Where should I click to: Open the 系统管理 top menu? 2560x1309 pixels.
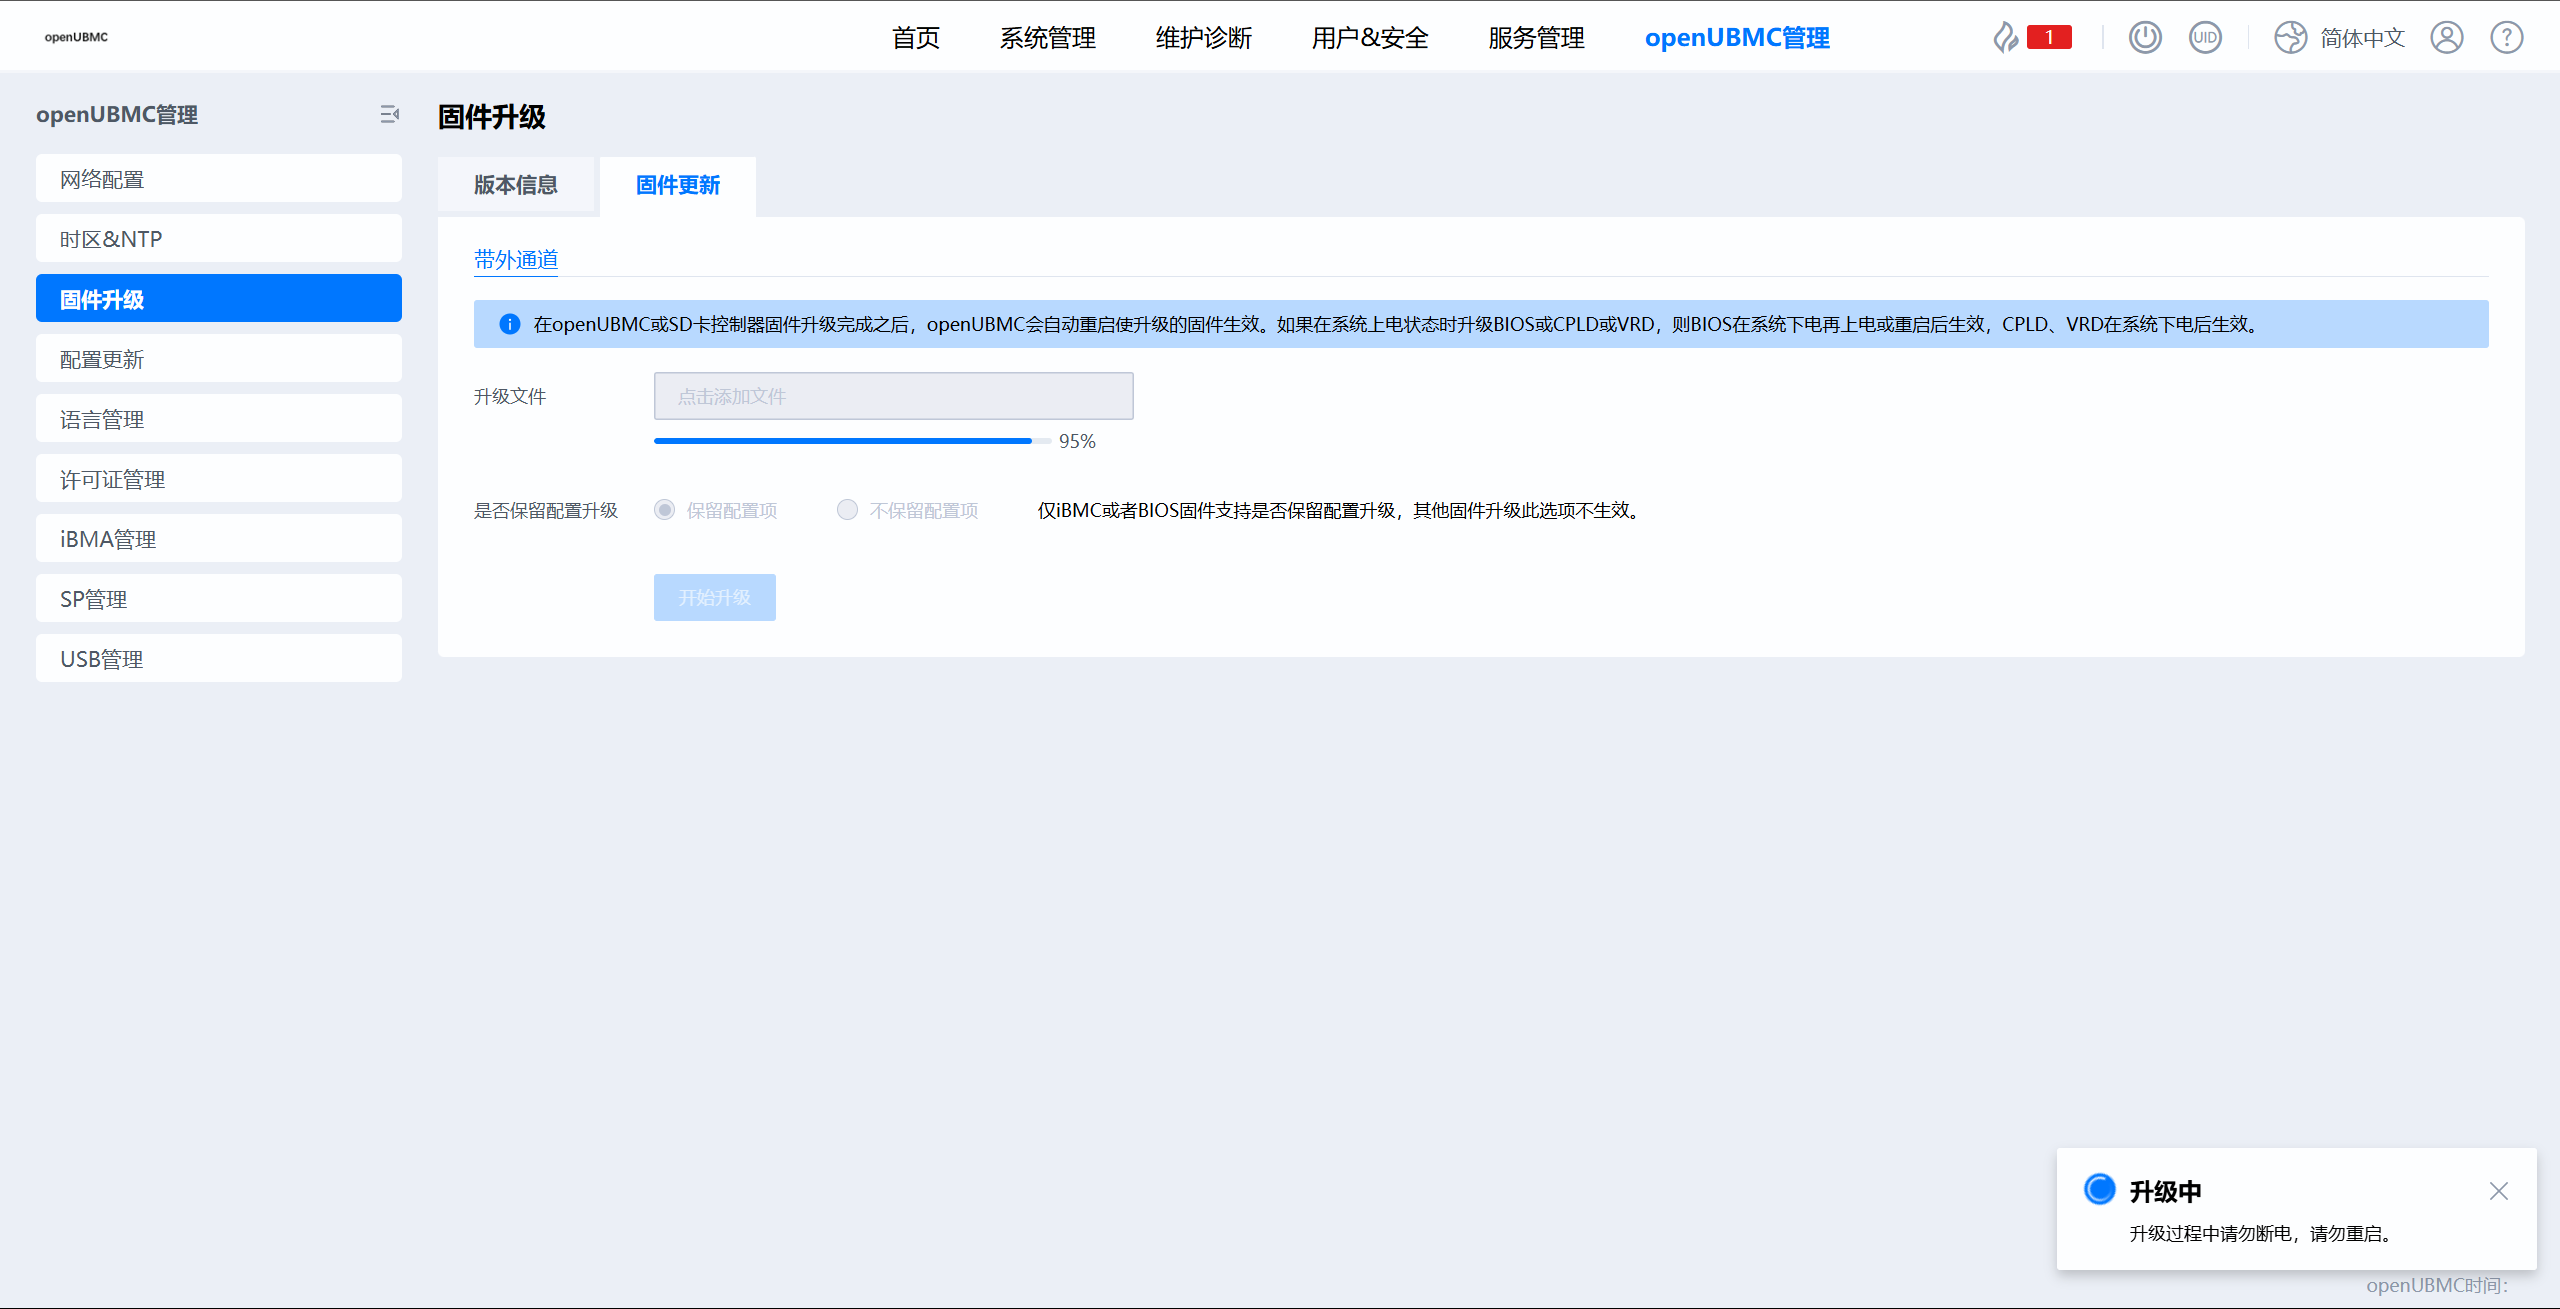[x=1048, y=38]
